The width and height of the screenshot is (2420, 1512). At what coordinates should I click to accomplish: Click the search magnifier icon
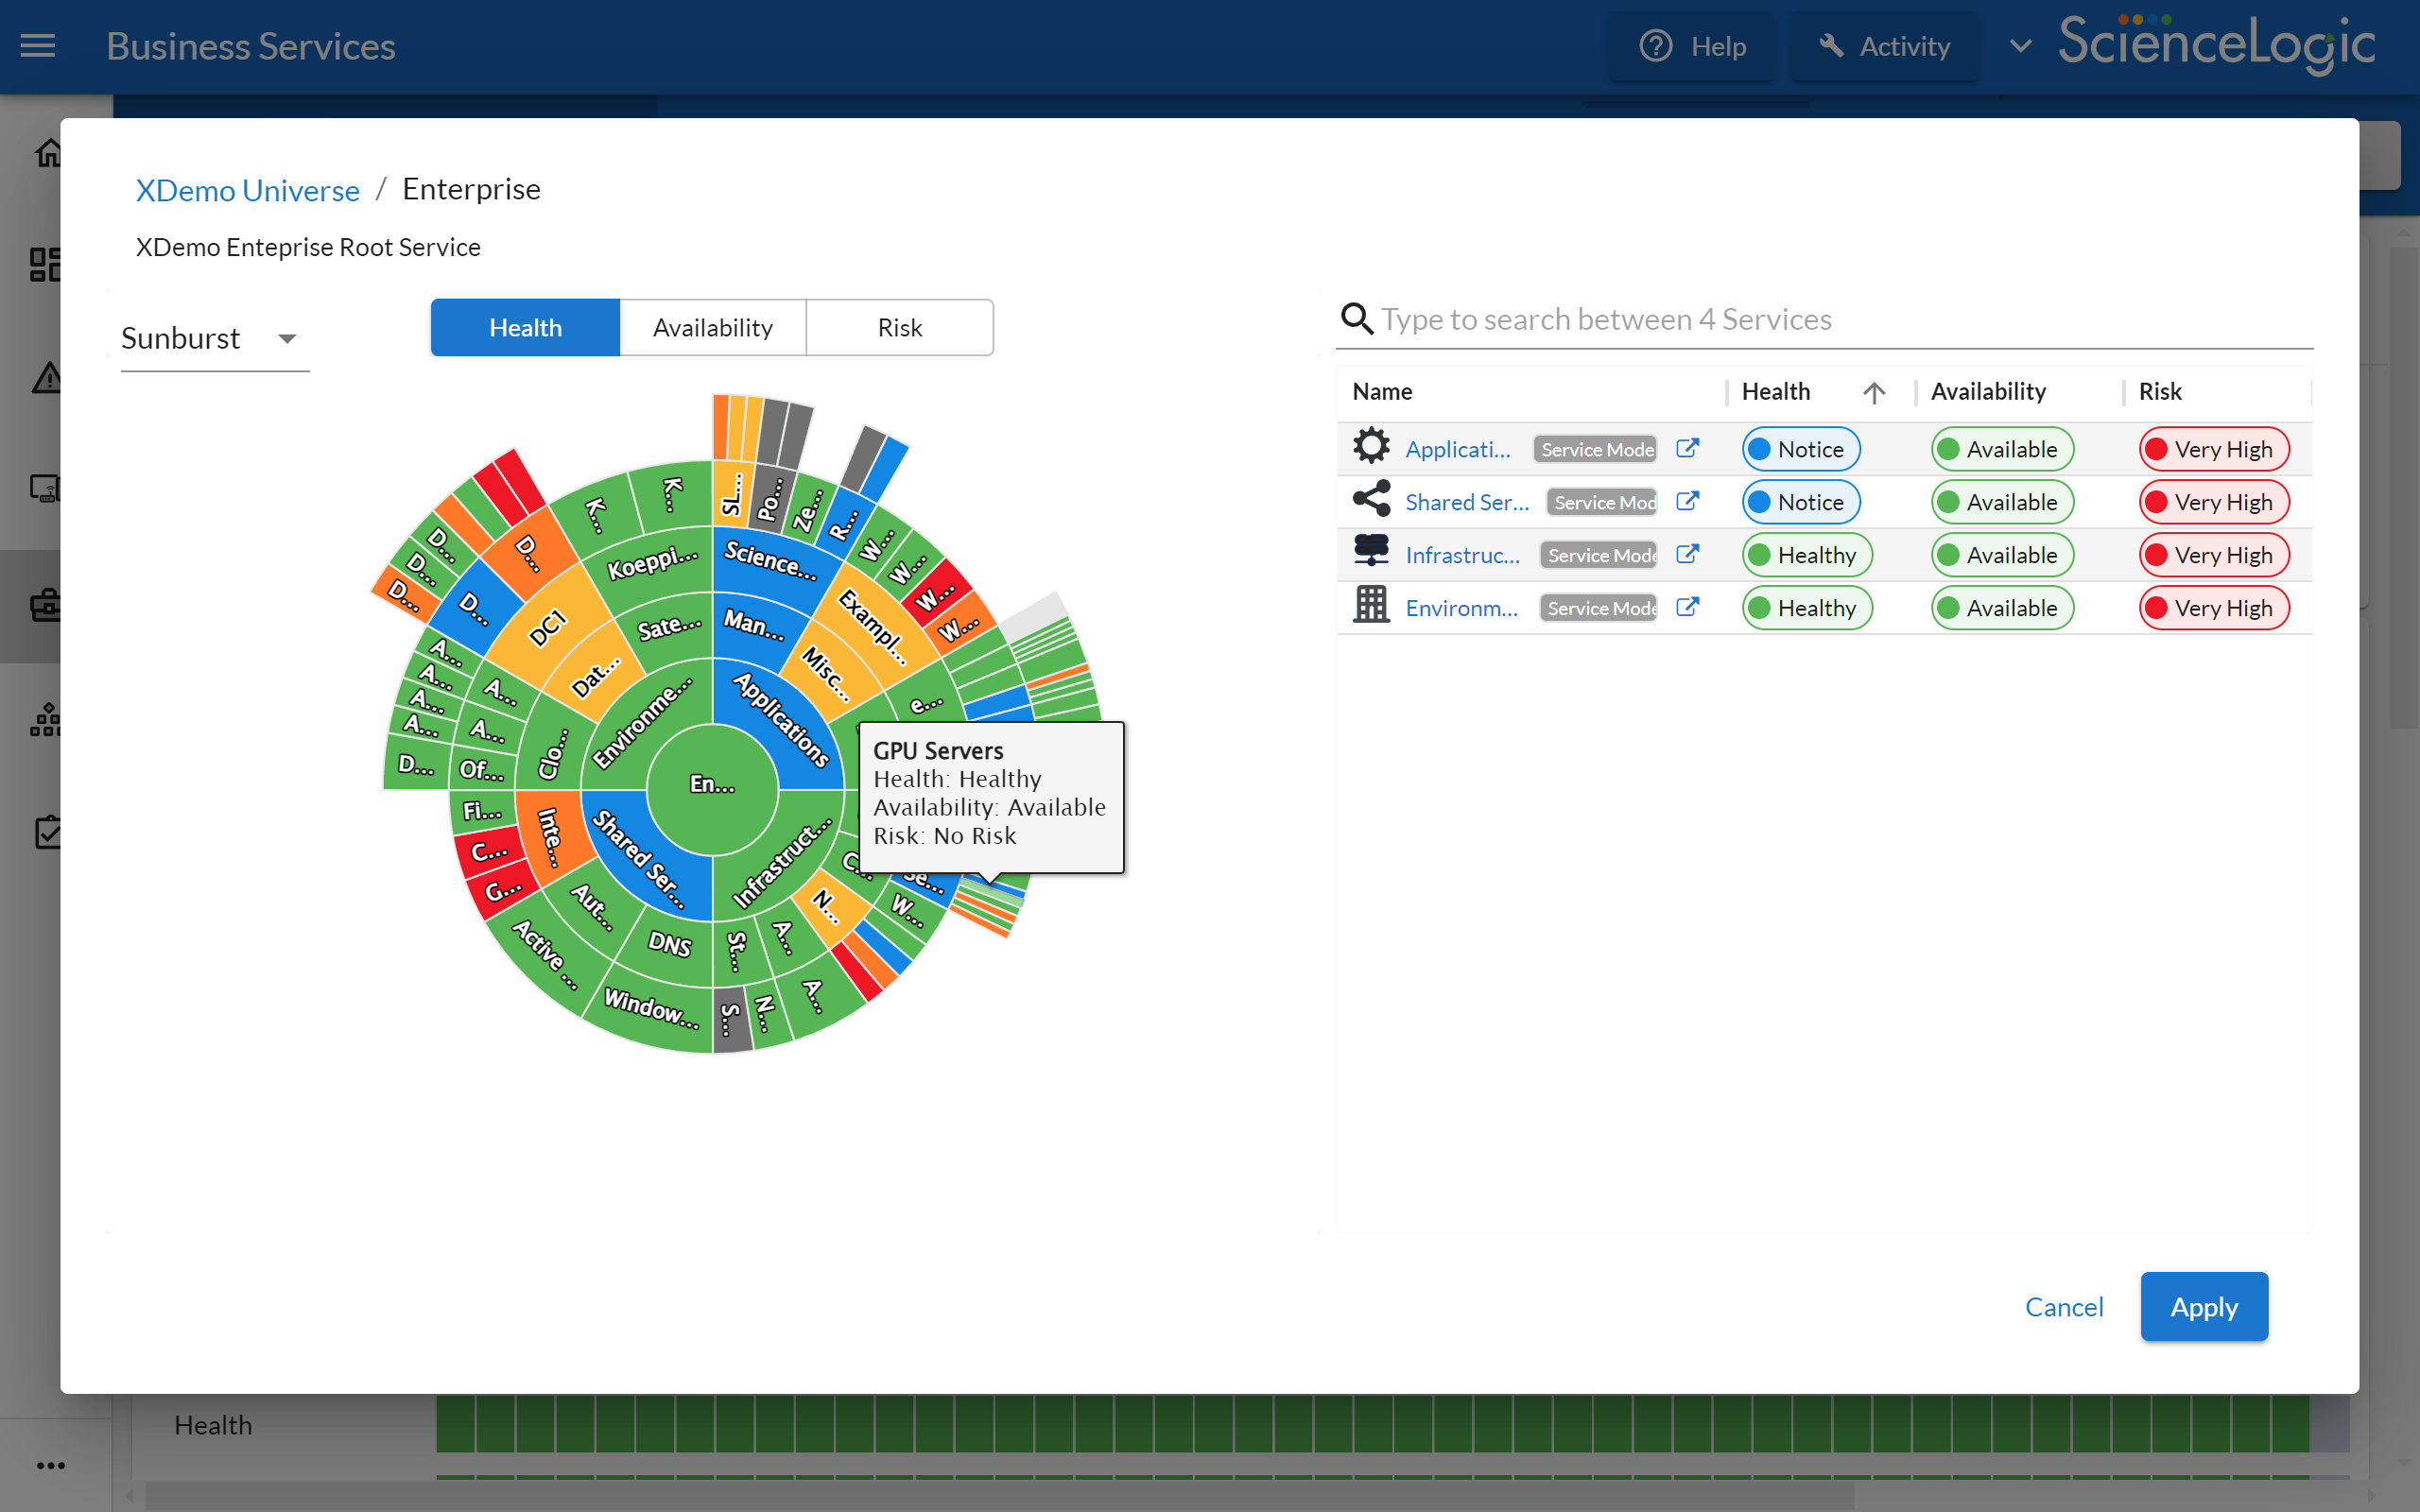1356,319
